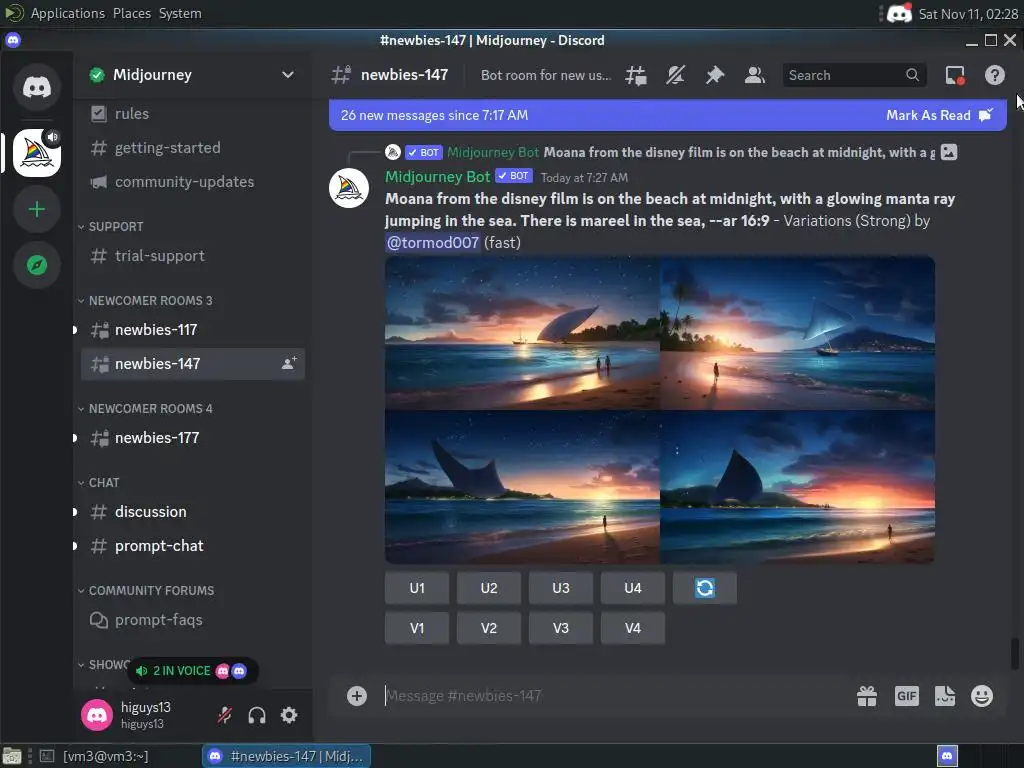Open the Applications menu

pyautogui.click(x=67, y=13)
